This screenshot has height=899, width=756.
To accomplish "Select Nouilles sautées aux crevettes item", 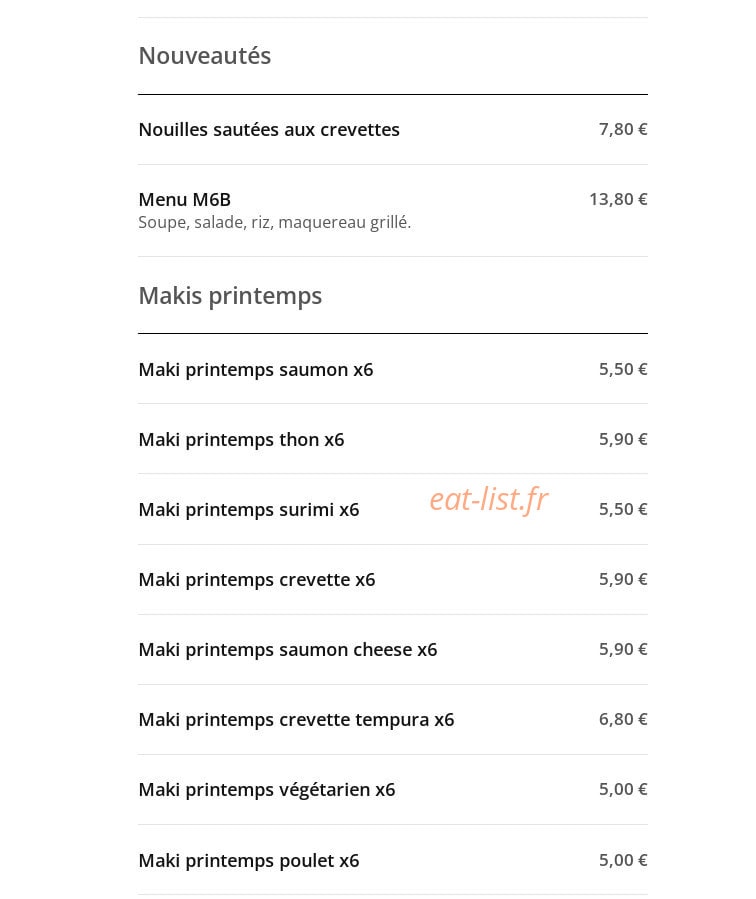I will click(393, 130).
